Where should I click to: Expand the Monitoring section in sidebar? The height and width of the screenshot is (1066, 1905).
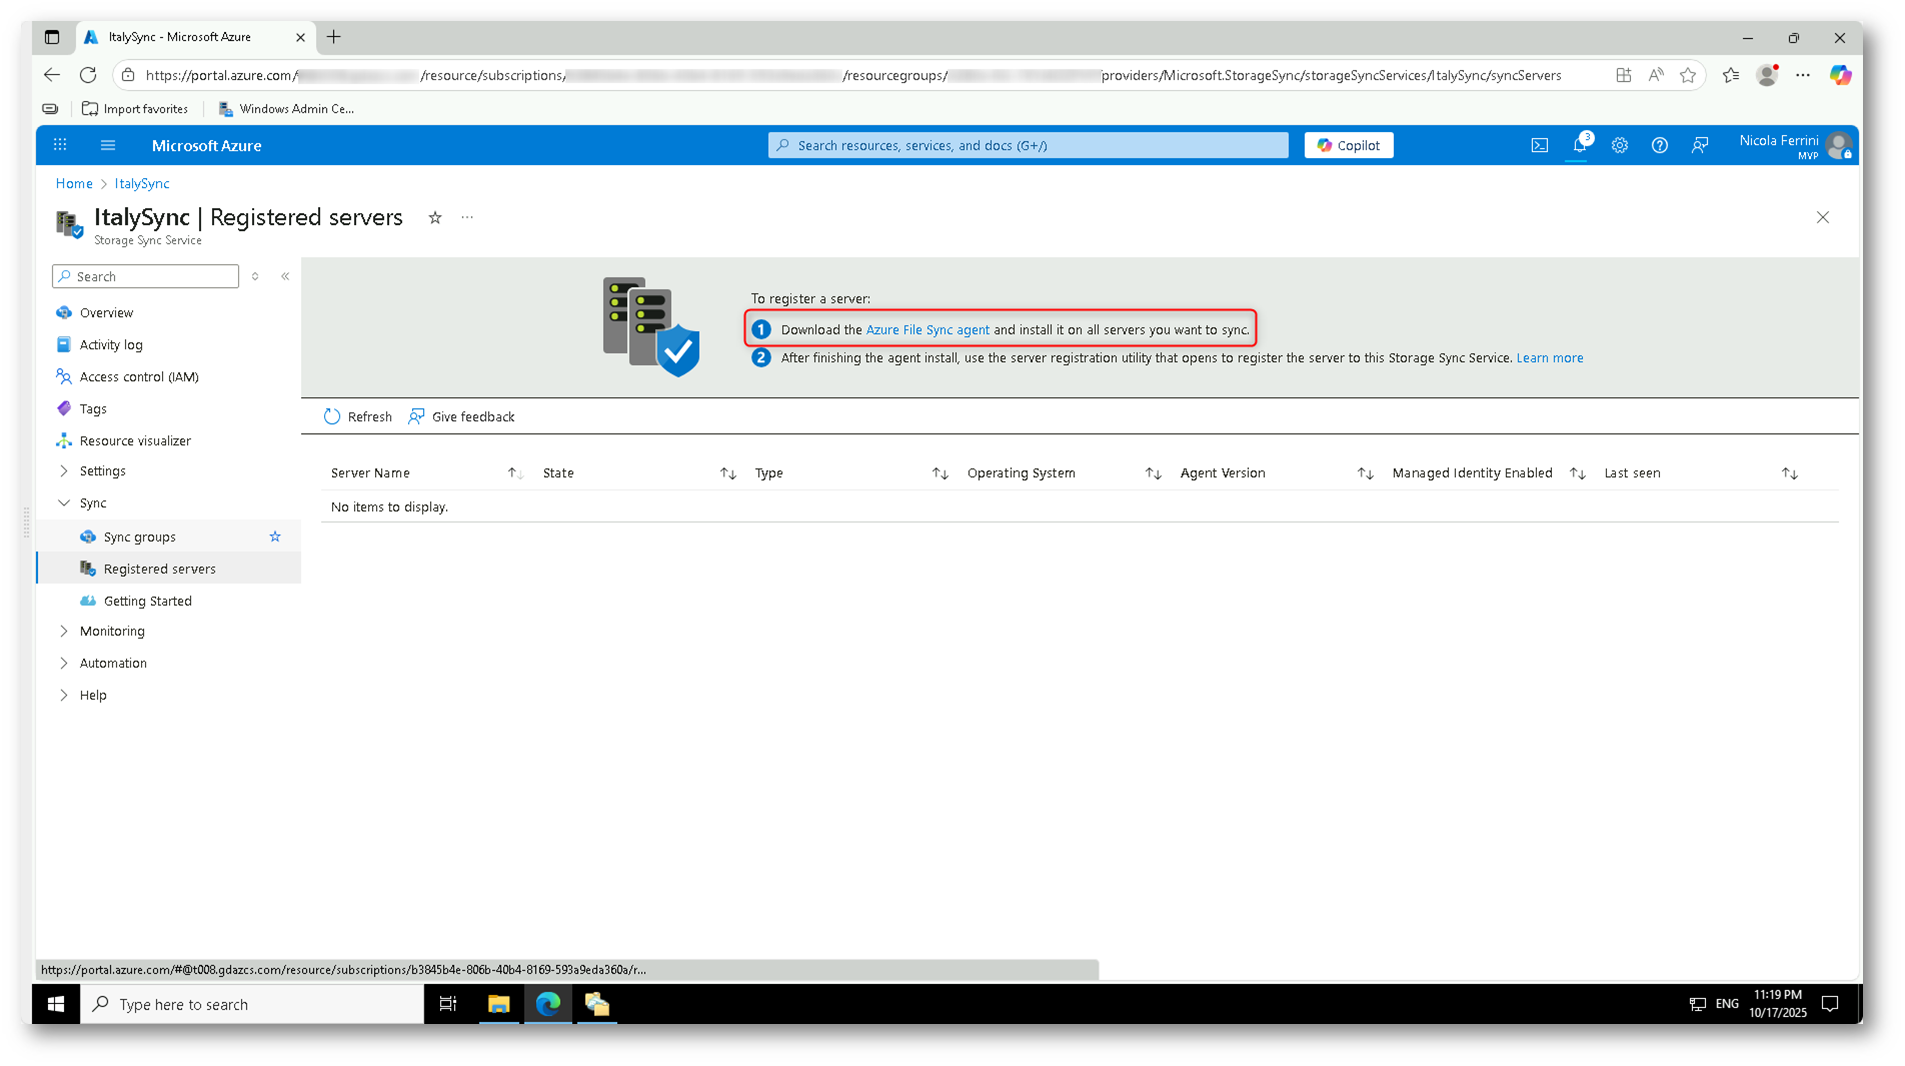(64, 631)
